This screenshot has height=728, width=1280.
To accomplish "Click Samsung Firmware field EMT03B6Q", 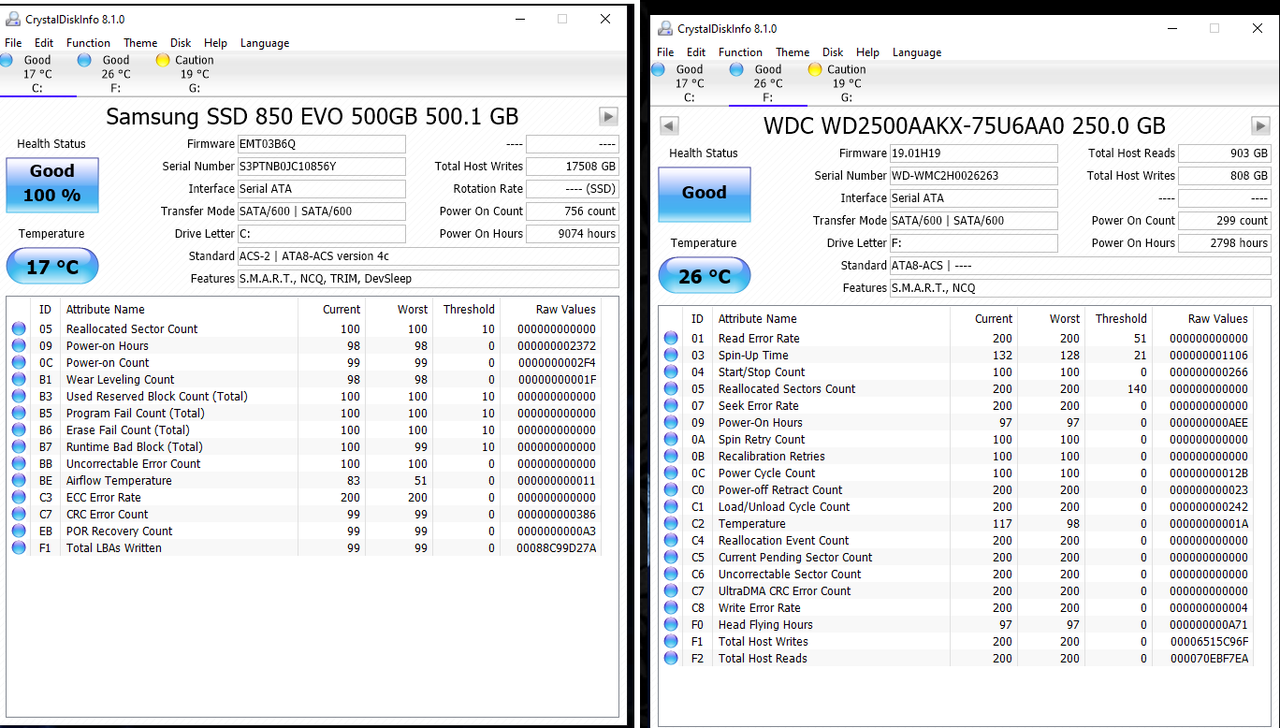I will click(321, 144).
